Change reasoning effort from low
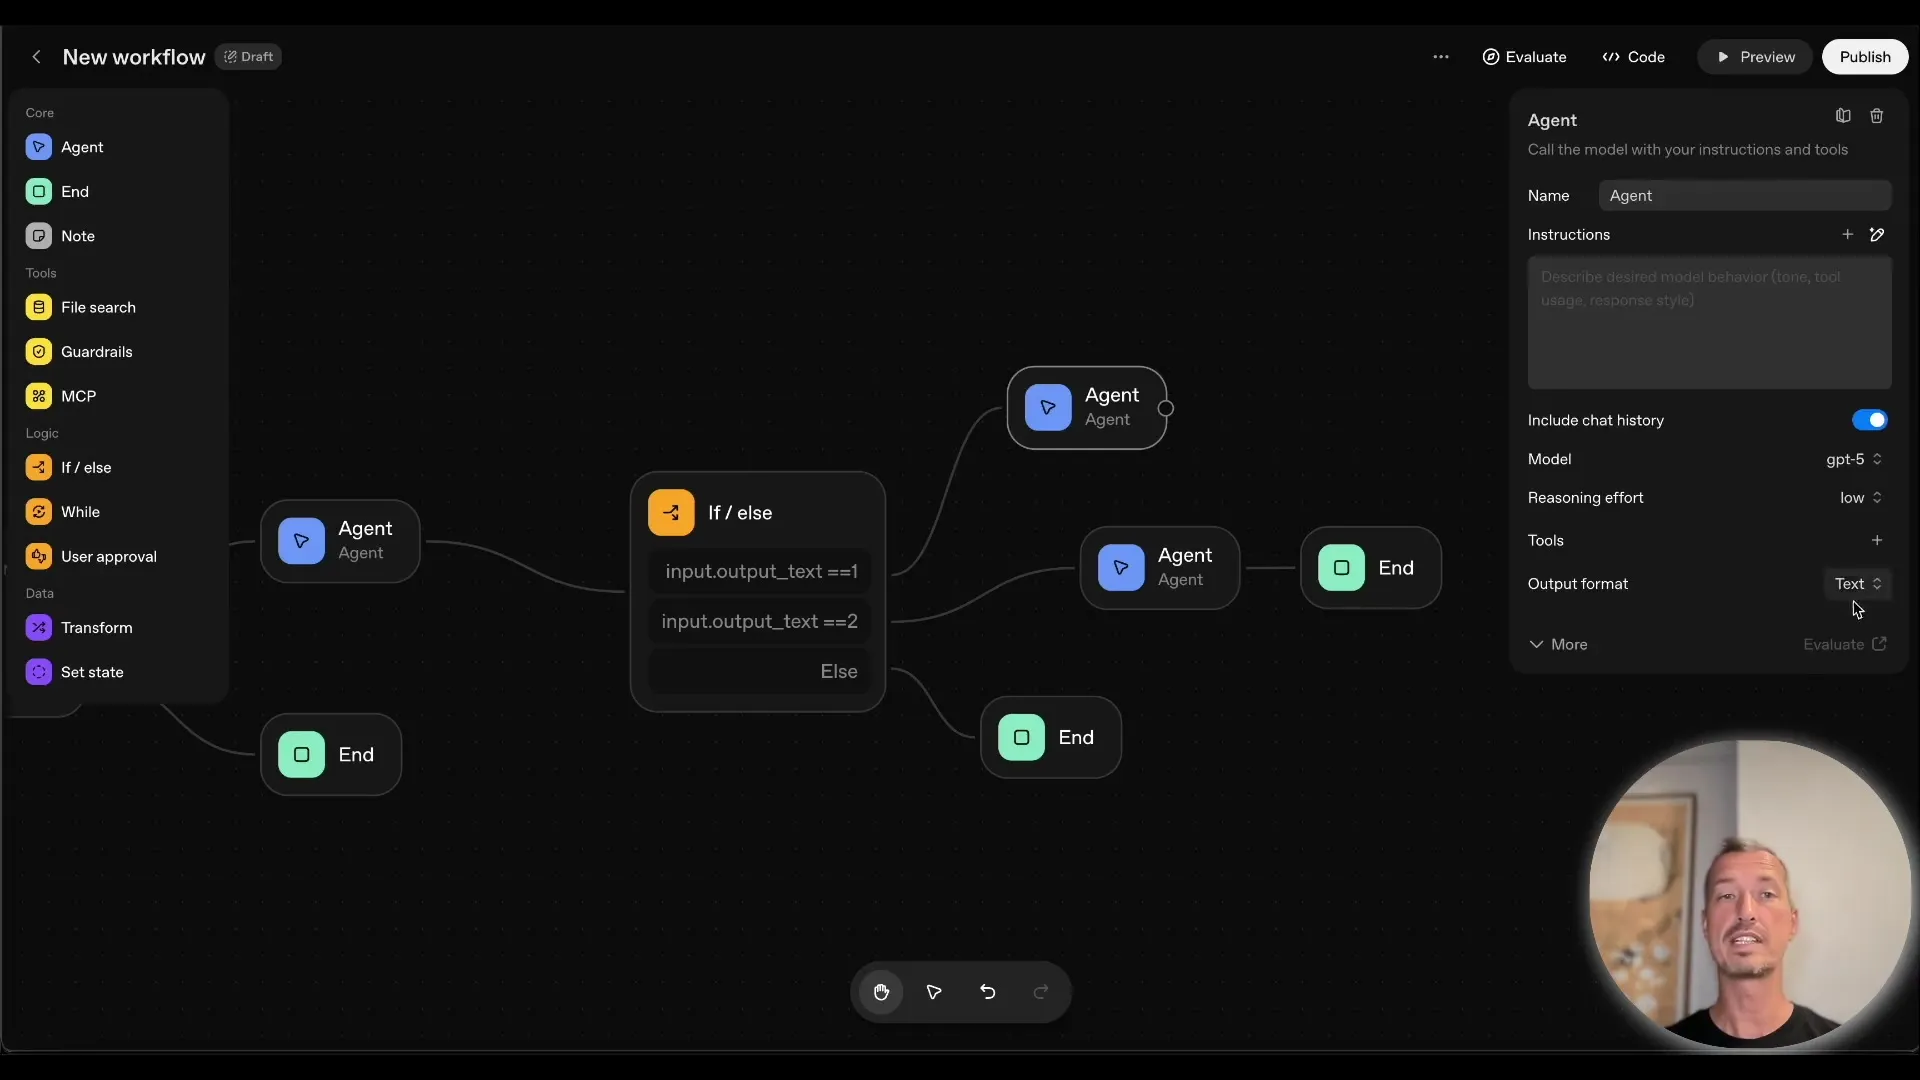Screen dimensions: 1920x1080 1859,497
